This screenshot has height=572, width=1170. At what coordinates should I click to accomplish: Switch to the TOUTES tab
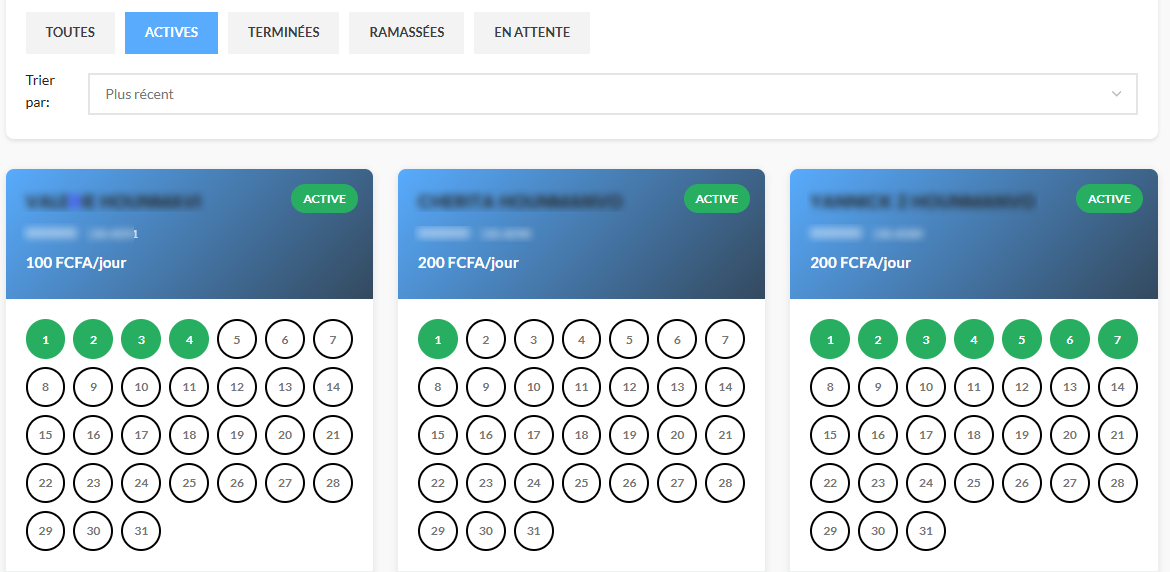pos(70,33)
